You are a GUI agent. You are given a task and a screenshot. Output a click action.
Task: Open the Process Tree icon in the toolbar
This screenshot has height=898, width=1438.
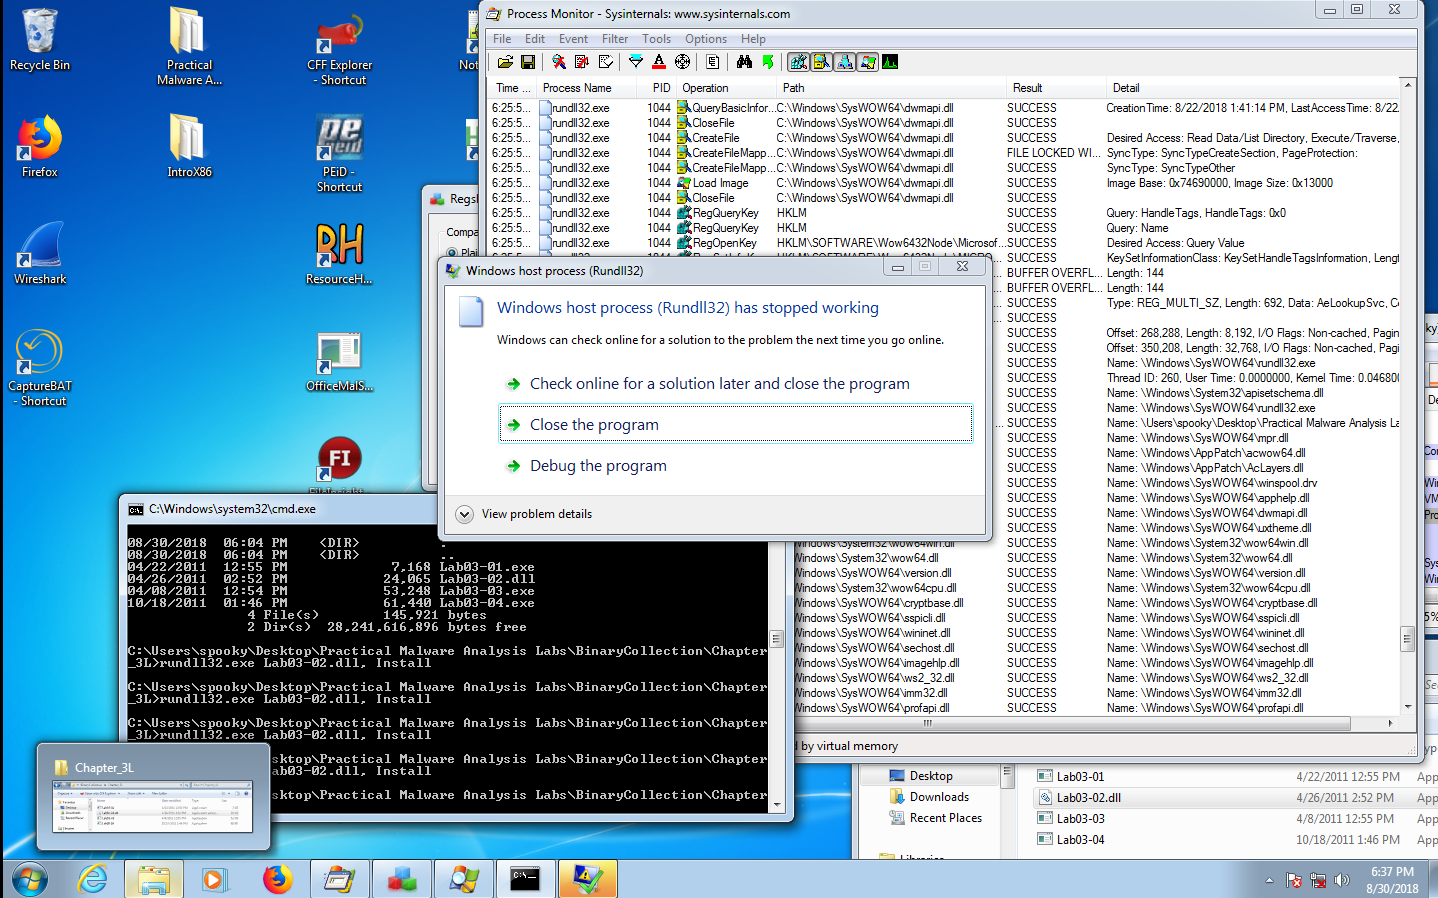[x=712, y=62]
